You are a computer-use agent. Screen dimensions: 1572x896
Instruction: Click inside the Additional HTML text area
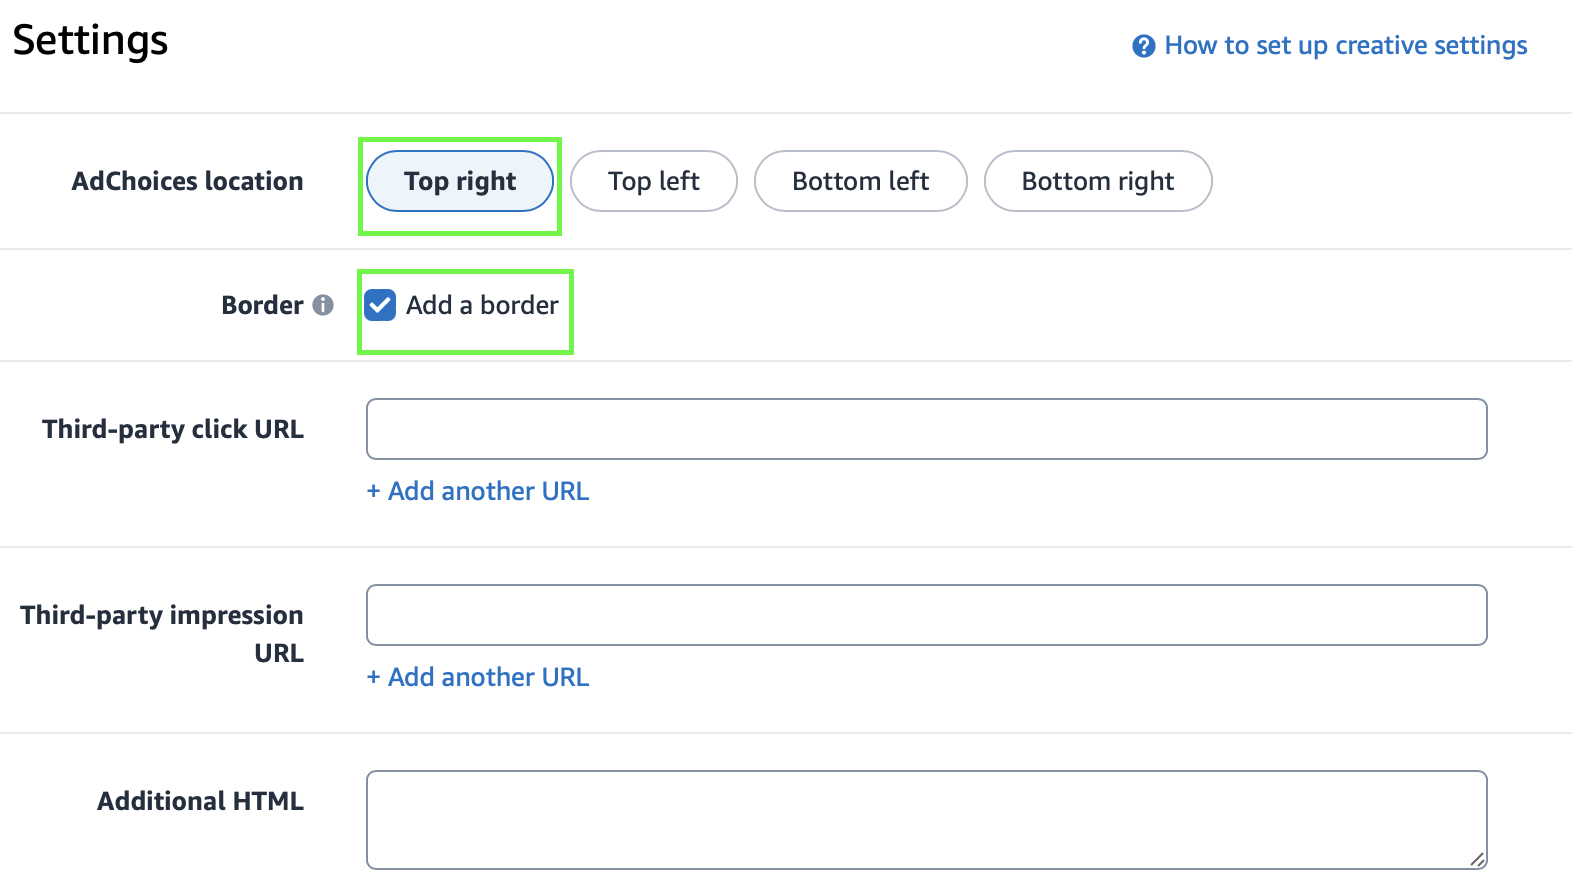tap(926, 820)
